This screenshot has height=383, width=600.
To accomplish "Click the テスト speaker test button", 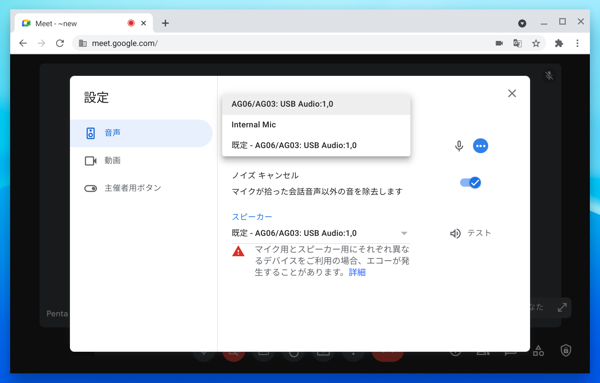I will click(479, 233).
